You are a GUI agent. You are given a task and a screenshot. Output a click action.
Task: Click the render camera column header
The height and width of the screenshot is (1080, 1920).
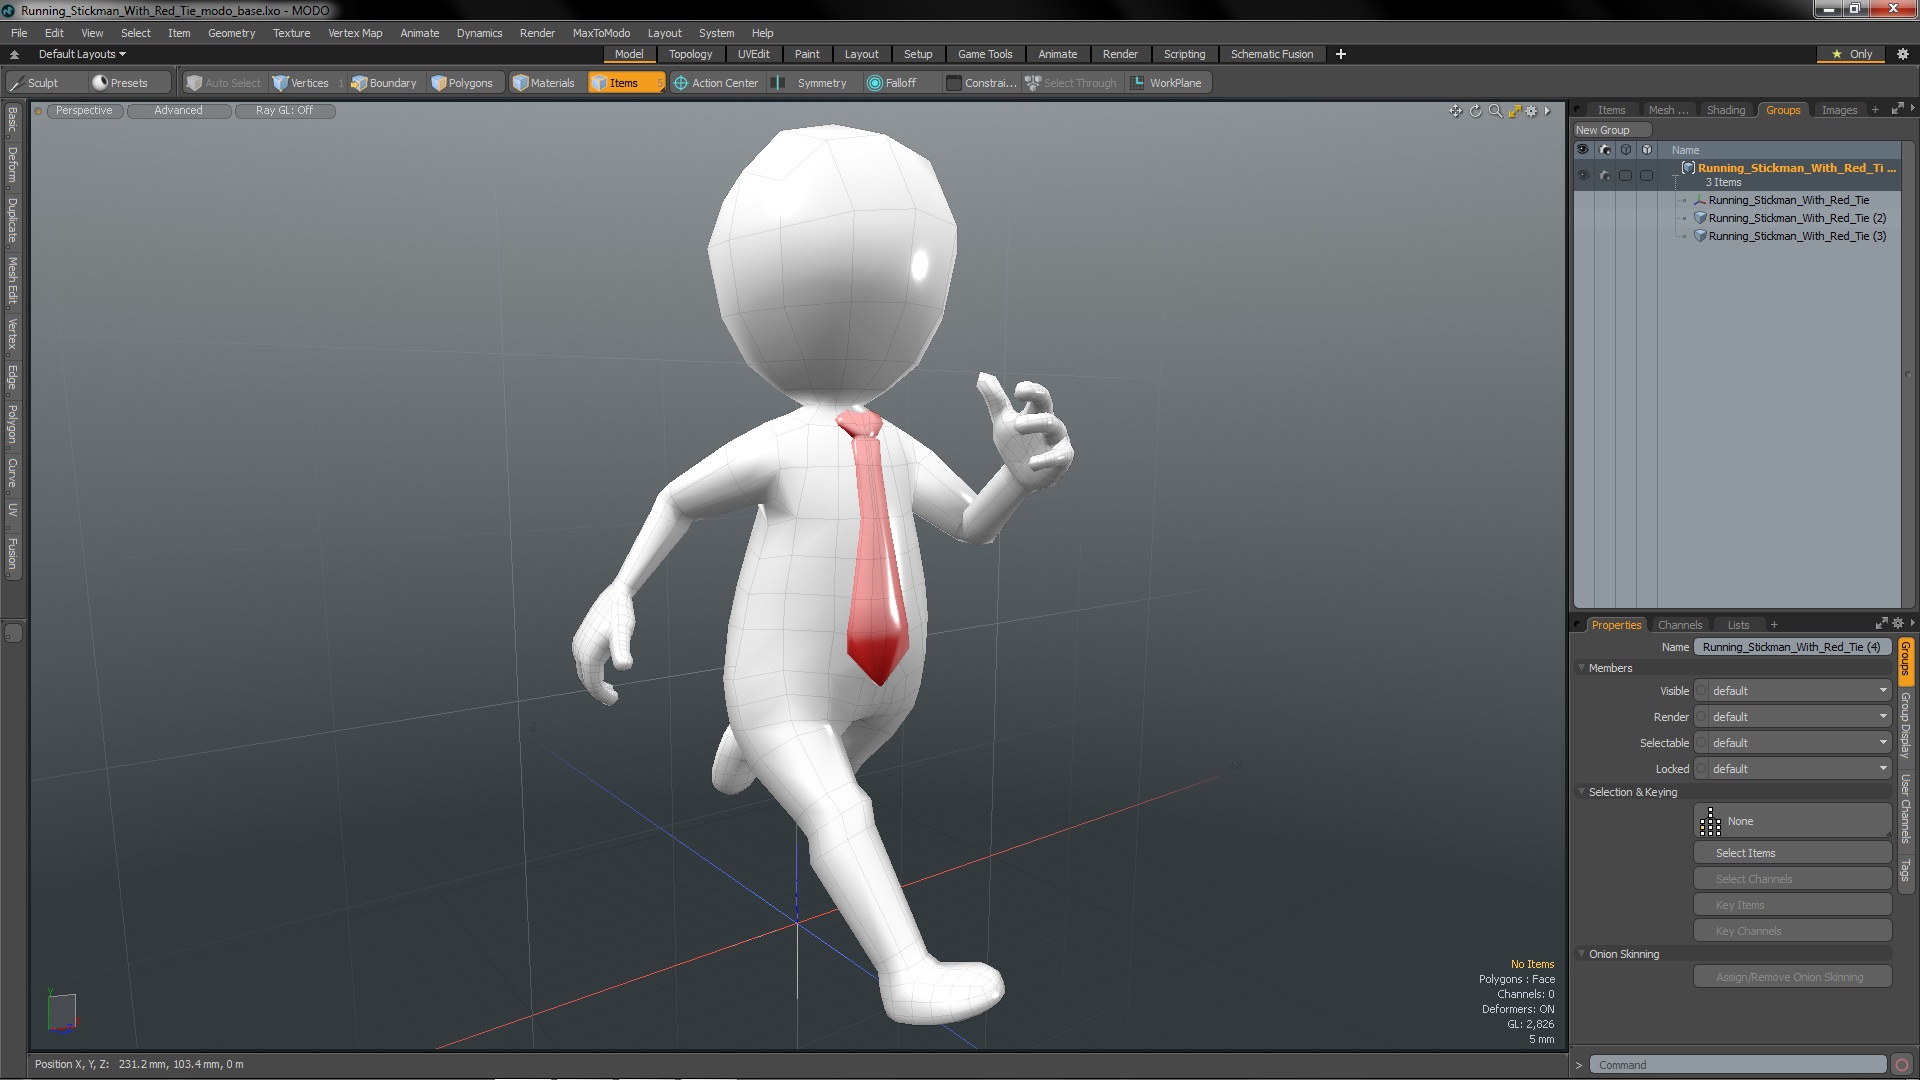coord(1605,149)
